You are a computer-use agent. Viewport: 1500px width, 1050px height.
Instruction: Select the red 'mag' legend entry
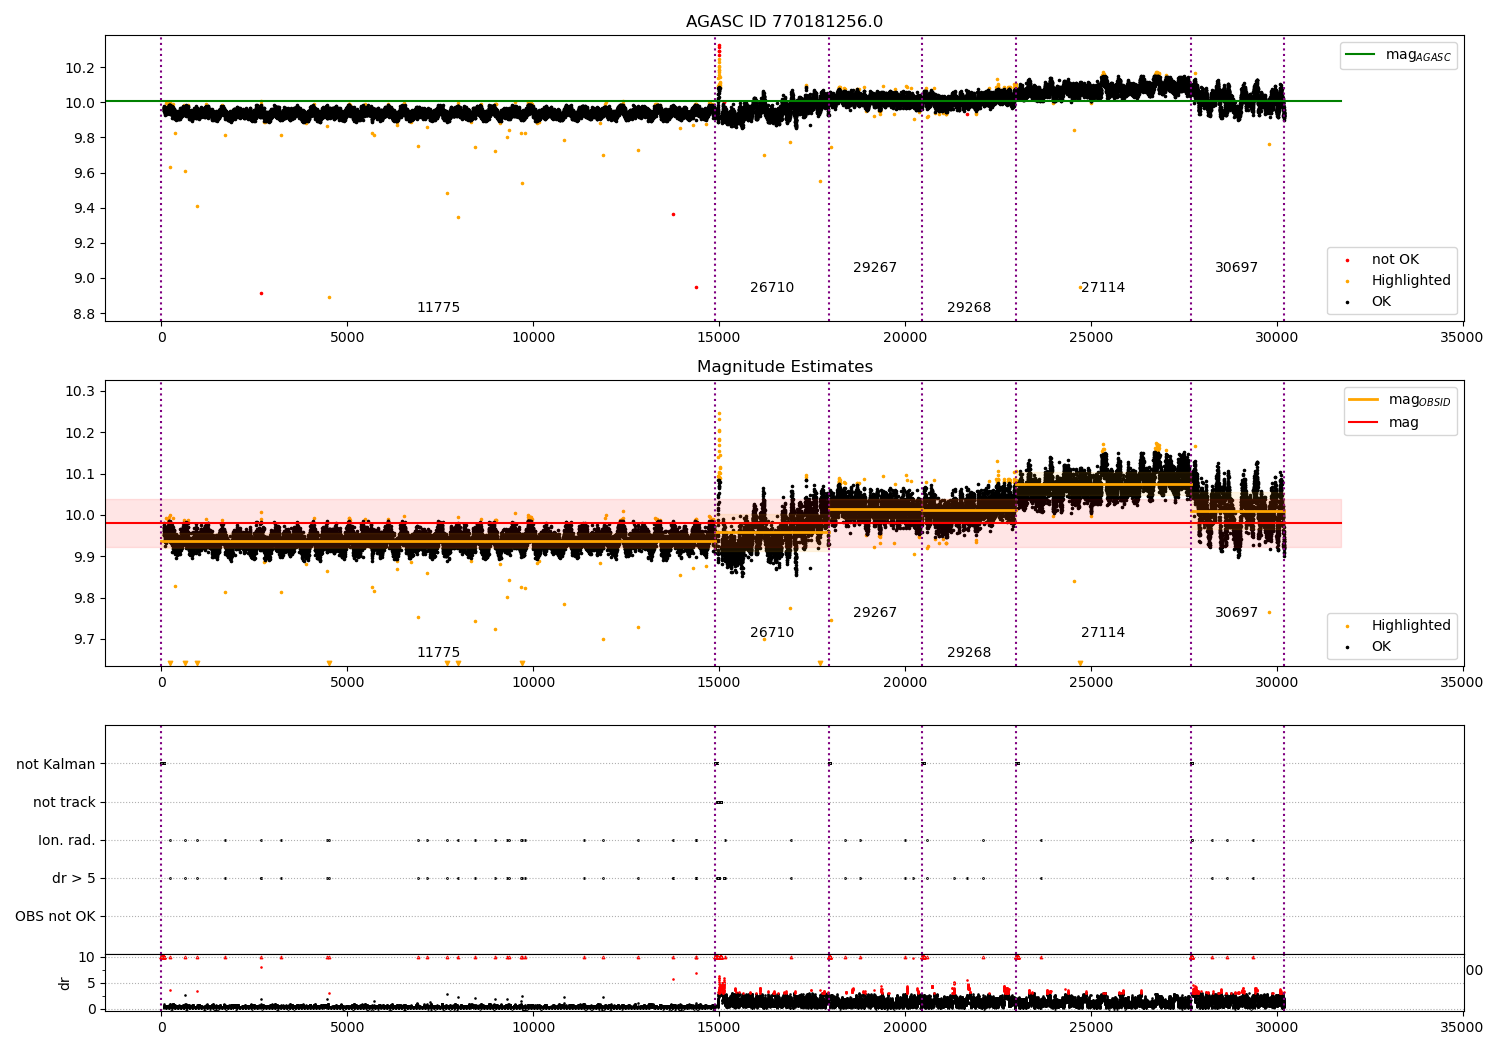(x=1384, y=423)
